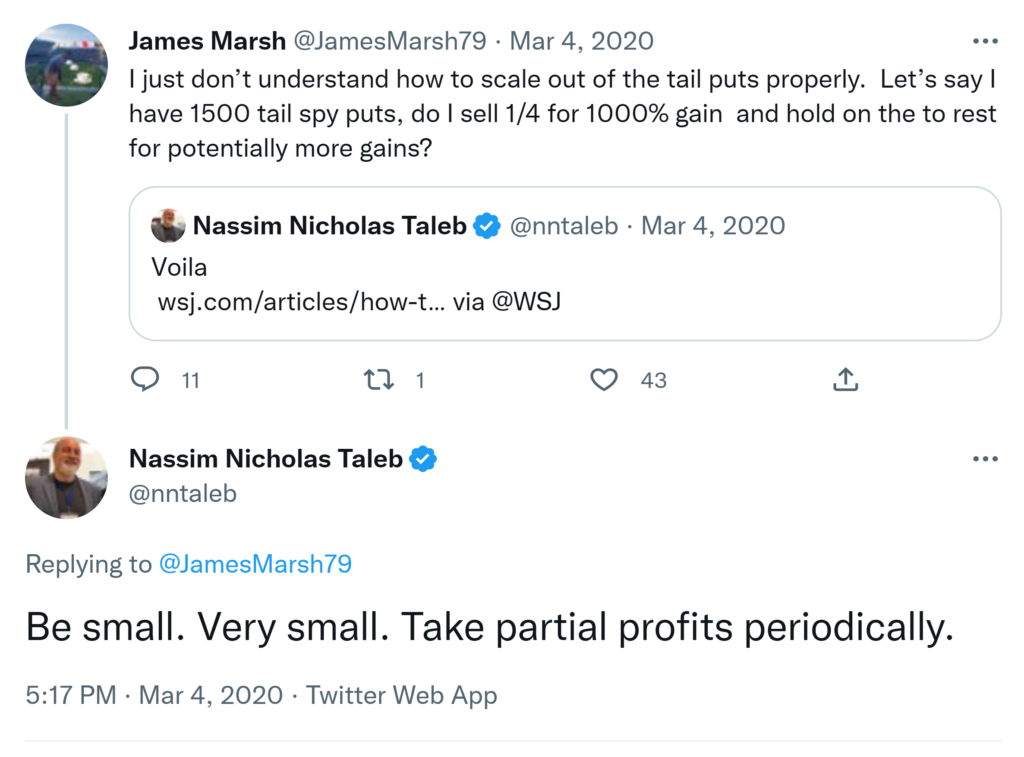Open more options on James Marsh's tweet
This screenshot has width=1024, height=757.
[x=985, y=41]
